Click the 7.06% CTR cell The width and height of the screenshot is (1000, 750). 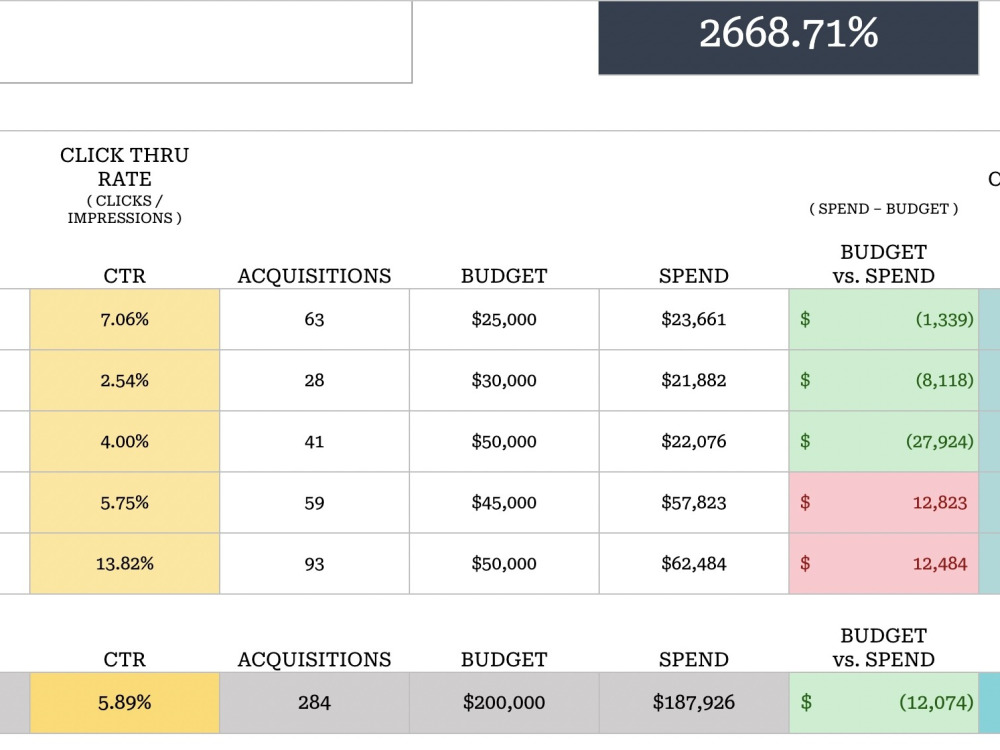[x=125, y=319]
